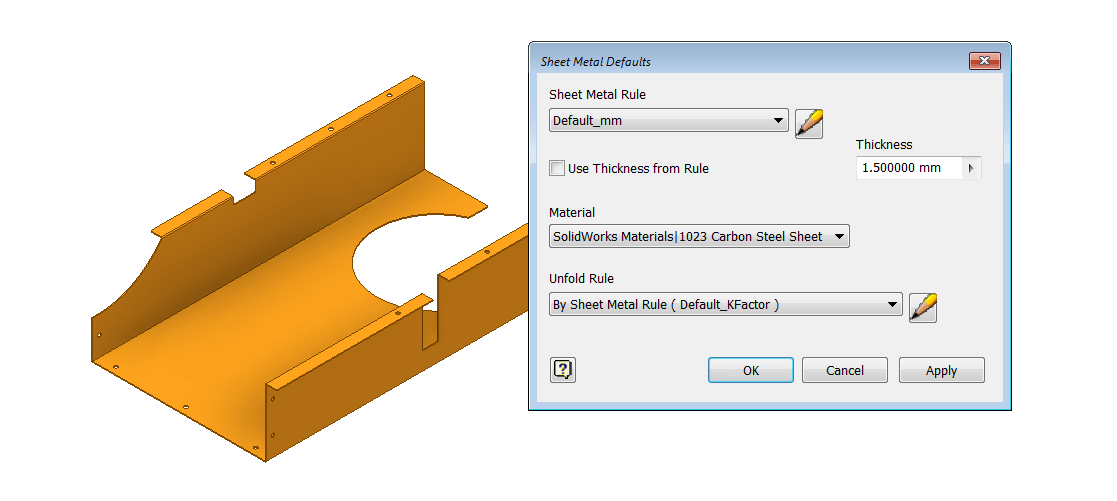Click the Cancel button

(x=845, y=370)
